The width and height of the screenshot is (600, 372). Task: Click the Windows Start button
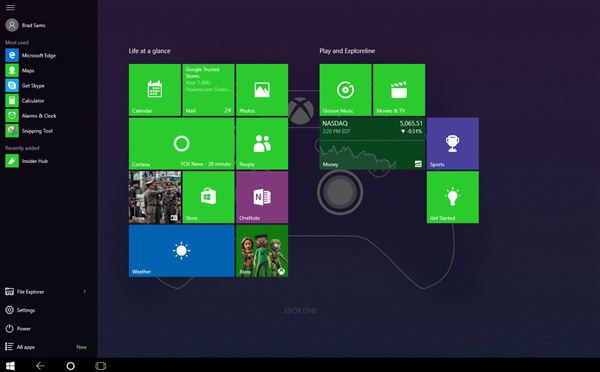(x=10, y=366)
